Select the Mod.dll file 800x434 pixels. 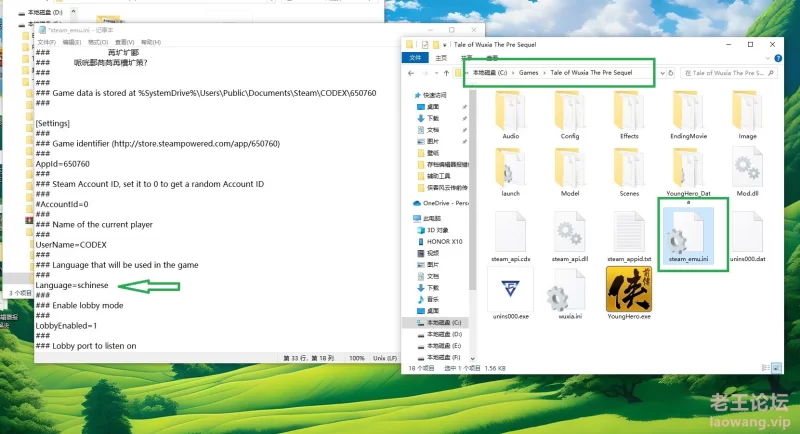(747, 172)
